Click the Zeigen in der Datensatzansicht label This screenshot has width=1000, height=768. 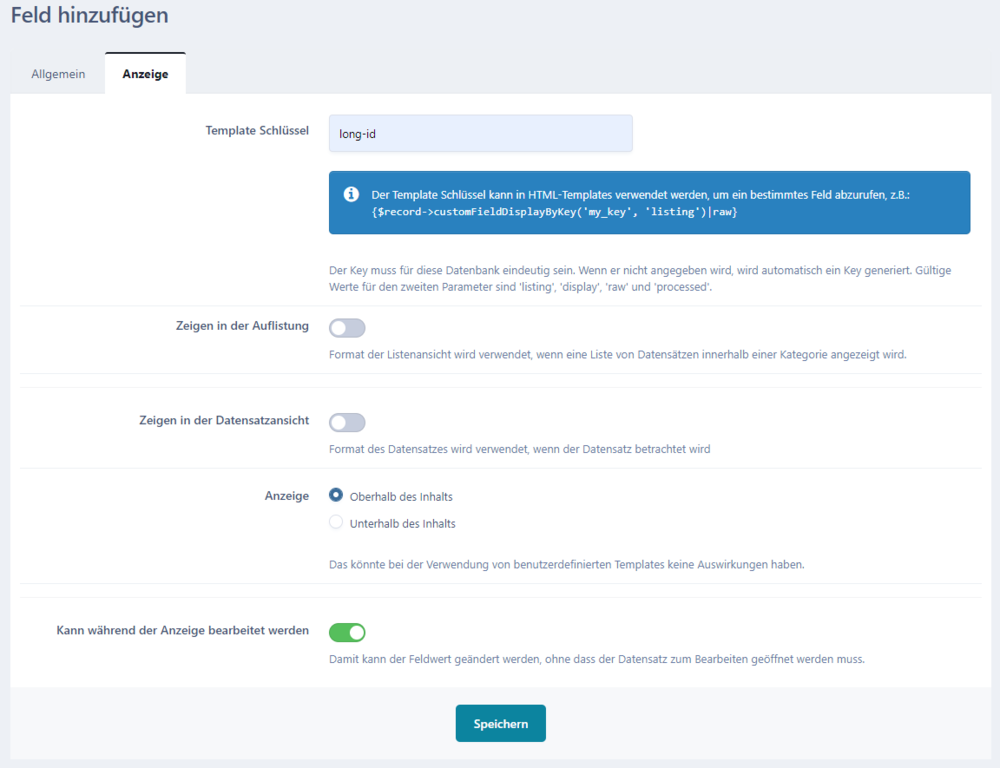pyautogui.click(x=224, y=421)
